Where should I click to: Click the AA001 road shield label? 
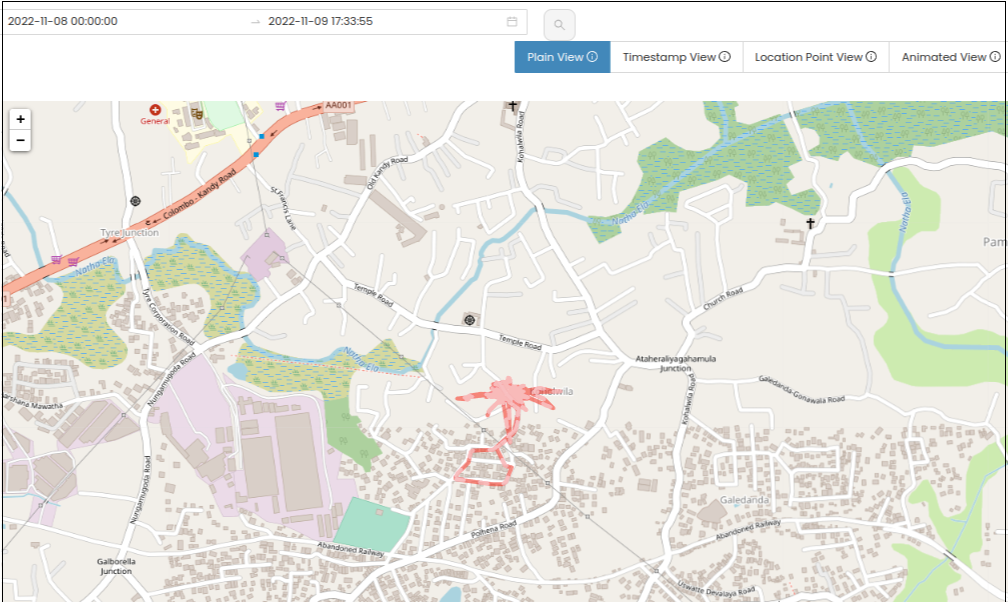(x=338, y=105)
